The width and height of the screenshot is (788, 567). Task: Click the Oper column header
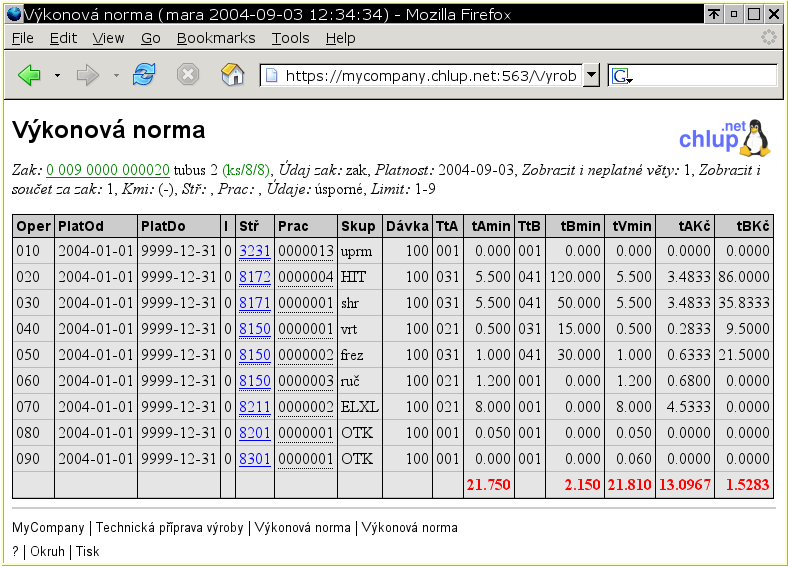[33, 226]
